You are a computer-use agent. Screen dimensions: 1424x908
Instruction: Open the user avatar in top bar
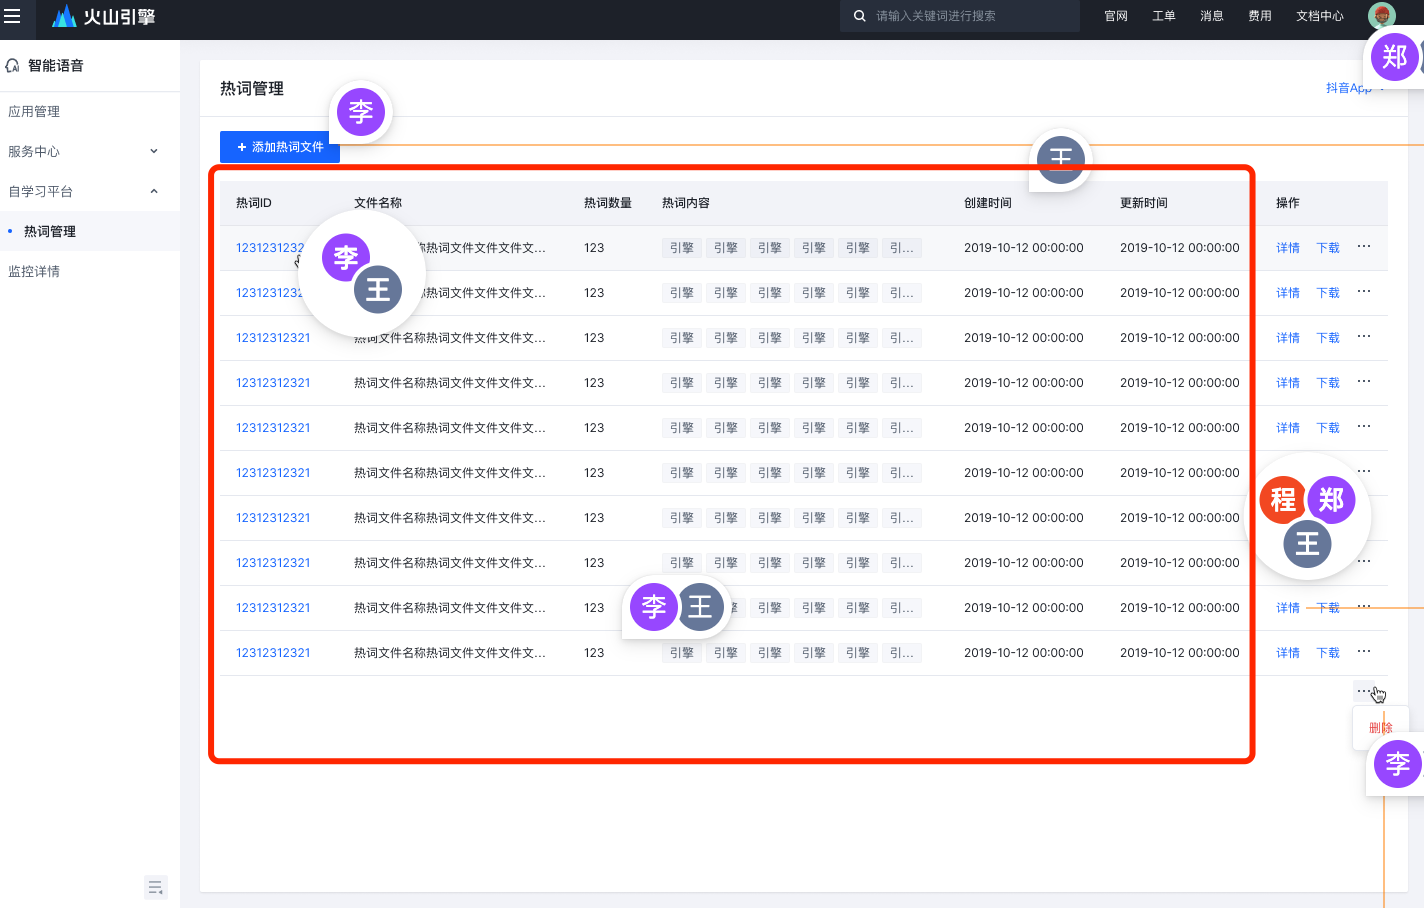point(1381,15)
